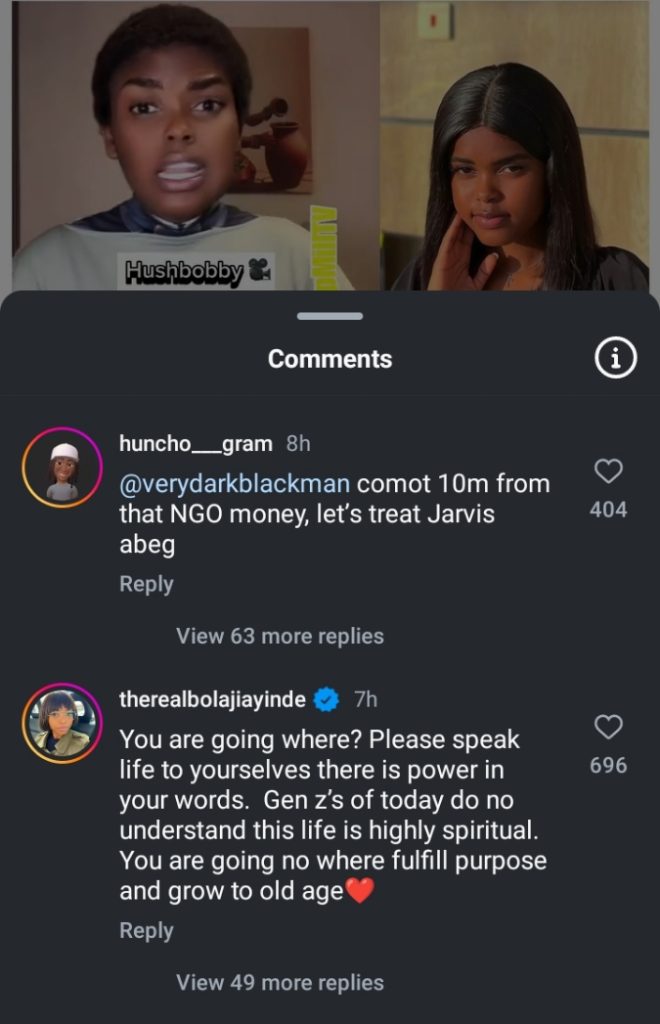
Task: Tap the left video frame
Action: tap(190, 140)
